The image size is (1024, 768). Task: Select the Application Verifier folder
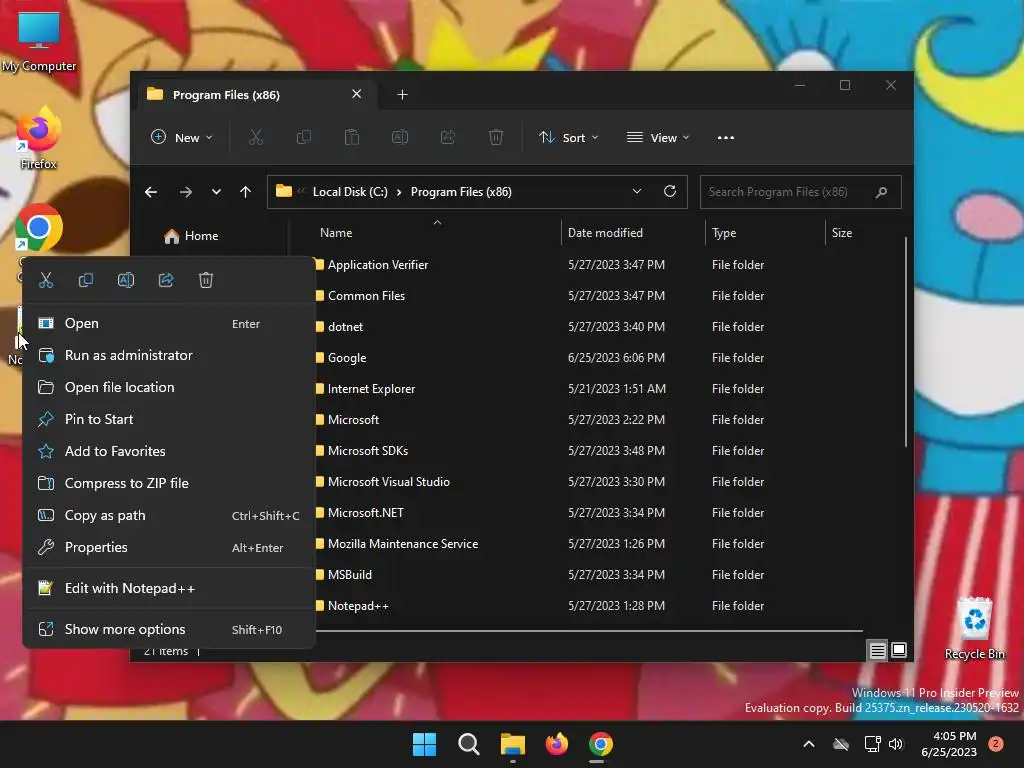click(378, 264)
